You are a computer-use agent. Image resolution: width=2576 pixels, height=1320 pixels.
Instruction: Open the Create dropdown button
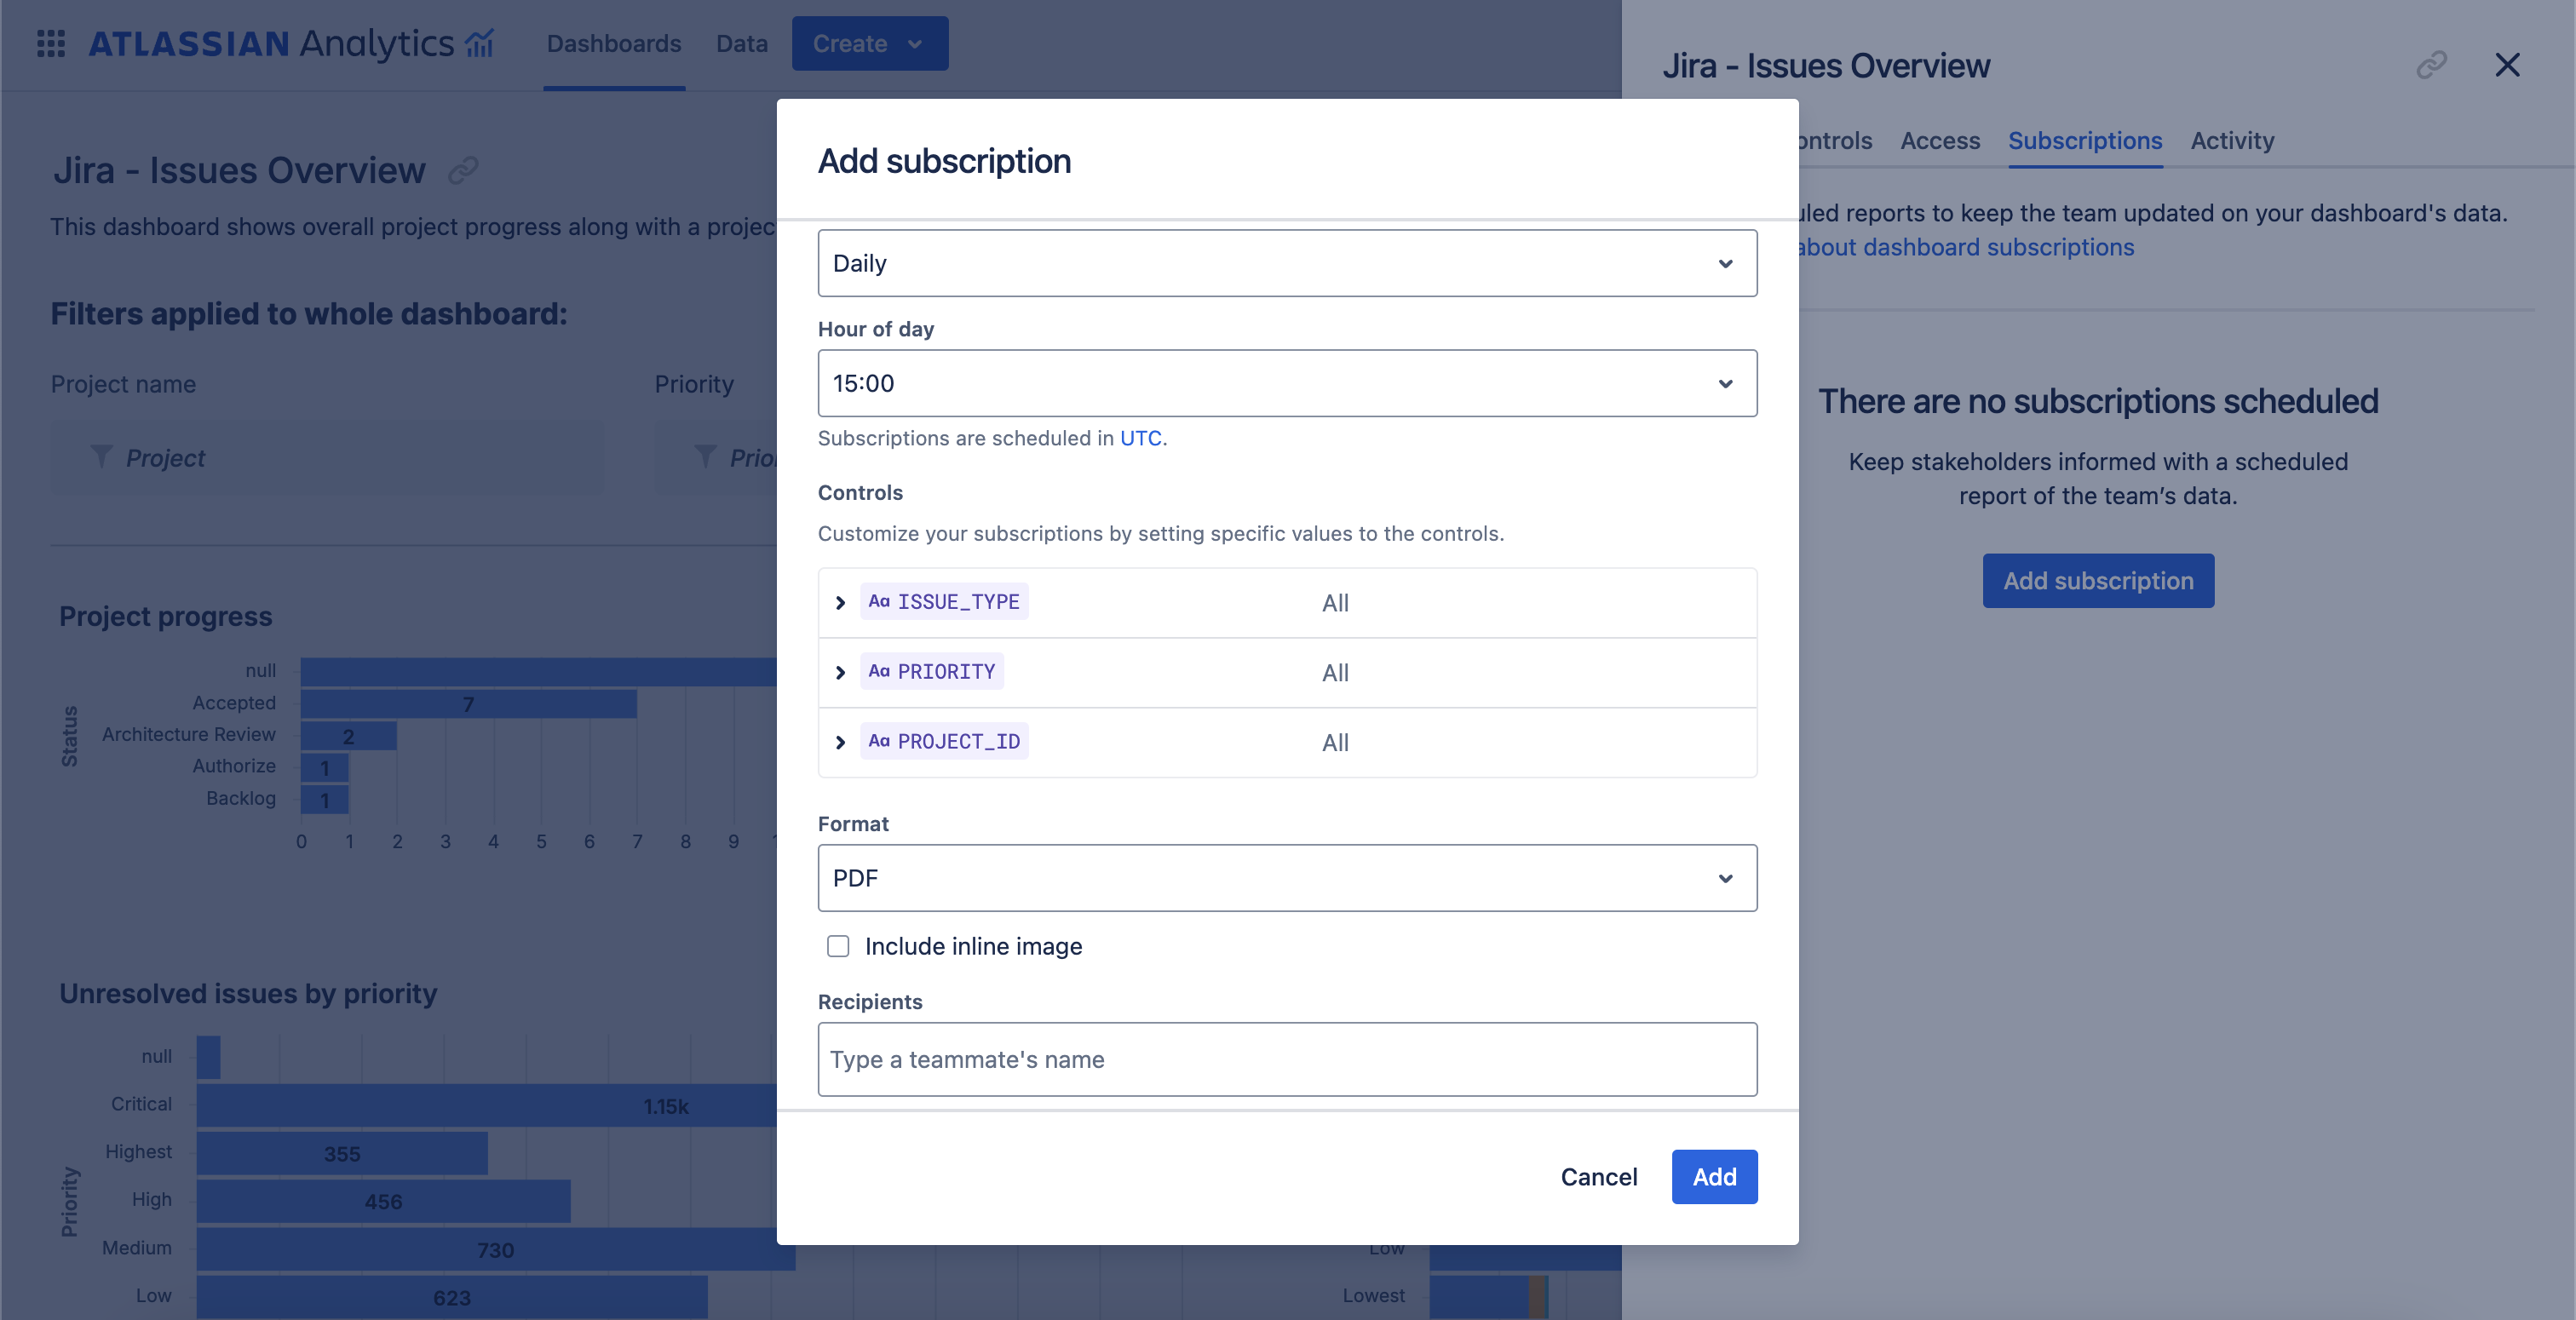(869, 43)
